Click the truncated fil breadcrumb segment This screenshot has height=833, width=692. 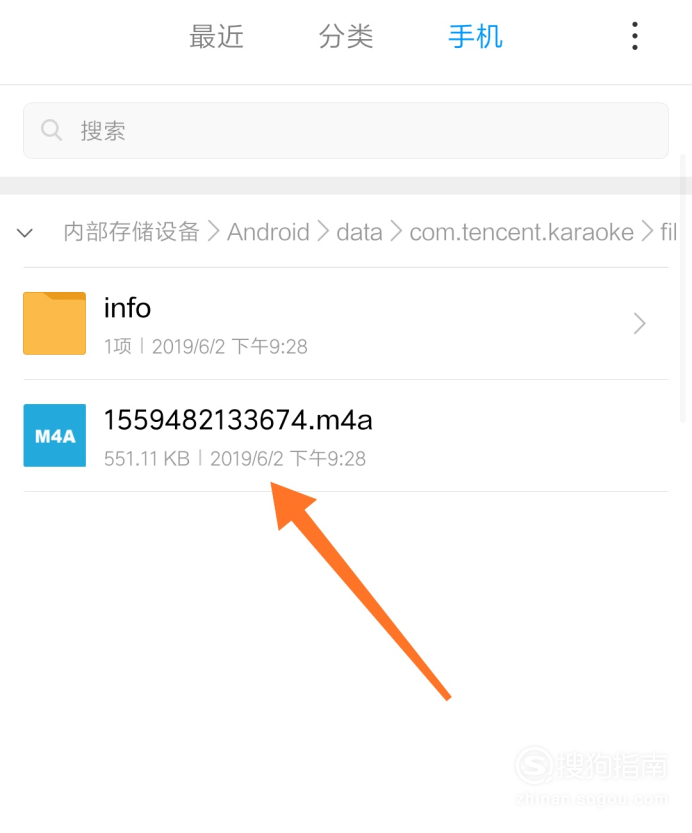point(668,232)
